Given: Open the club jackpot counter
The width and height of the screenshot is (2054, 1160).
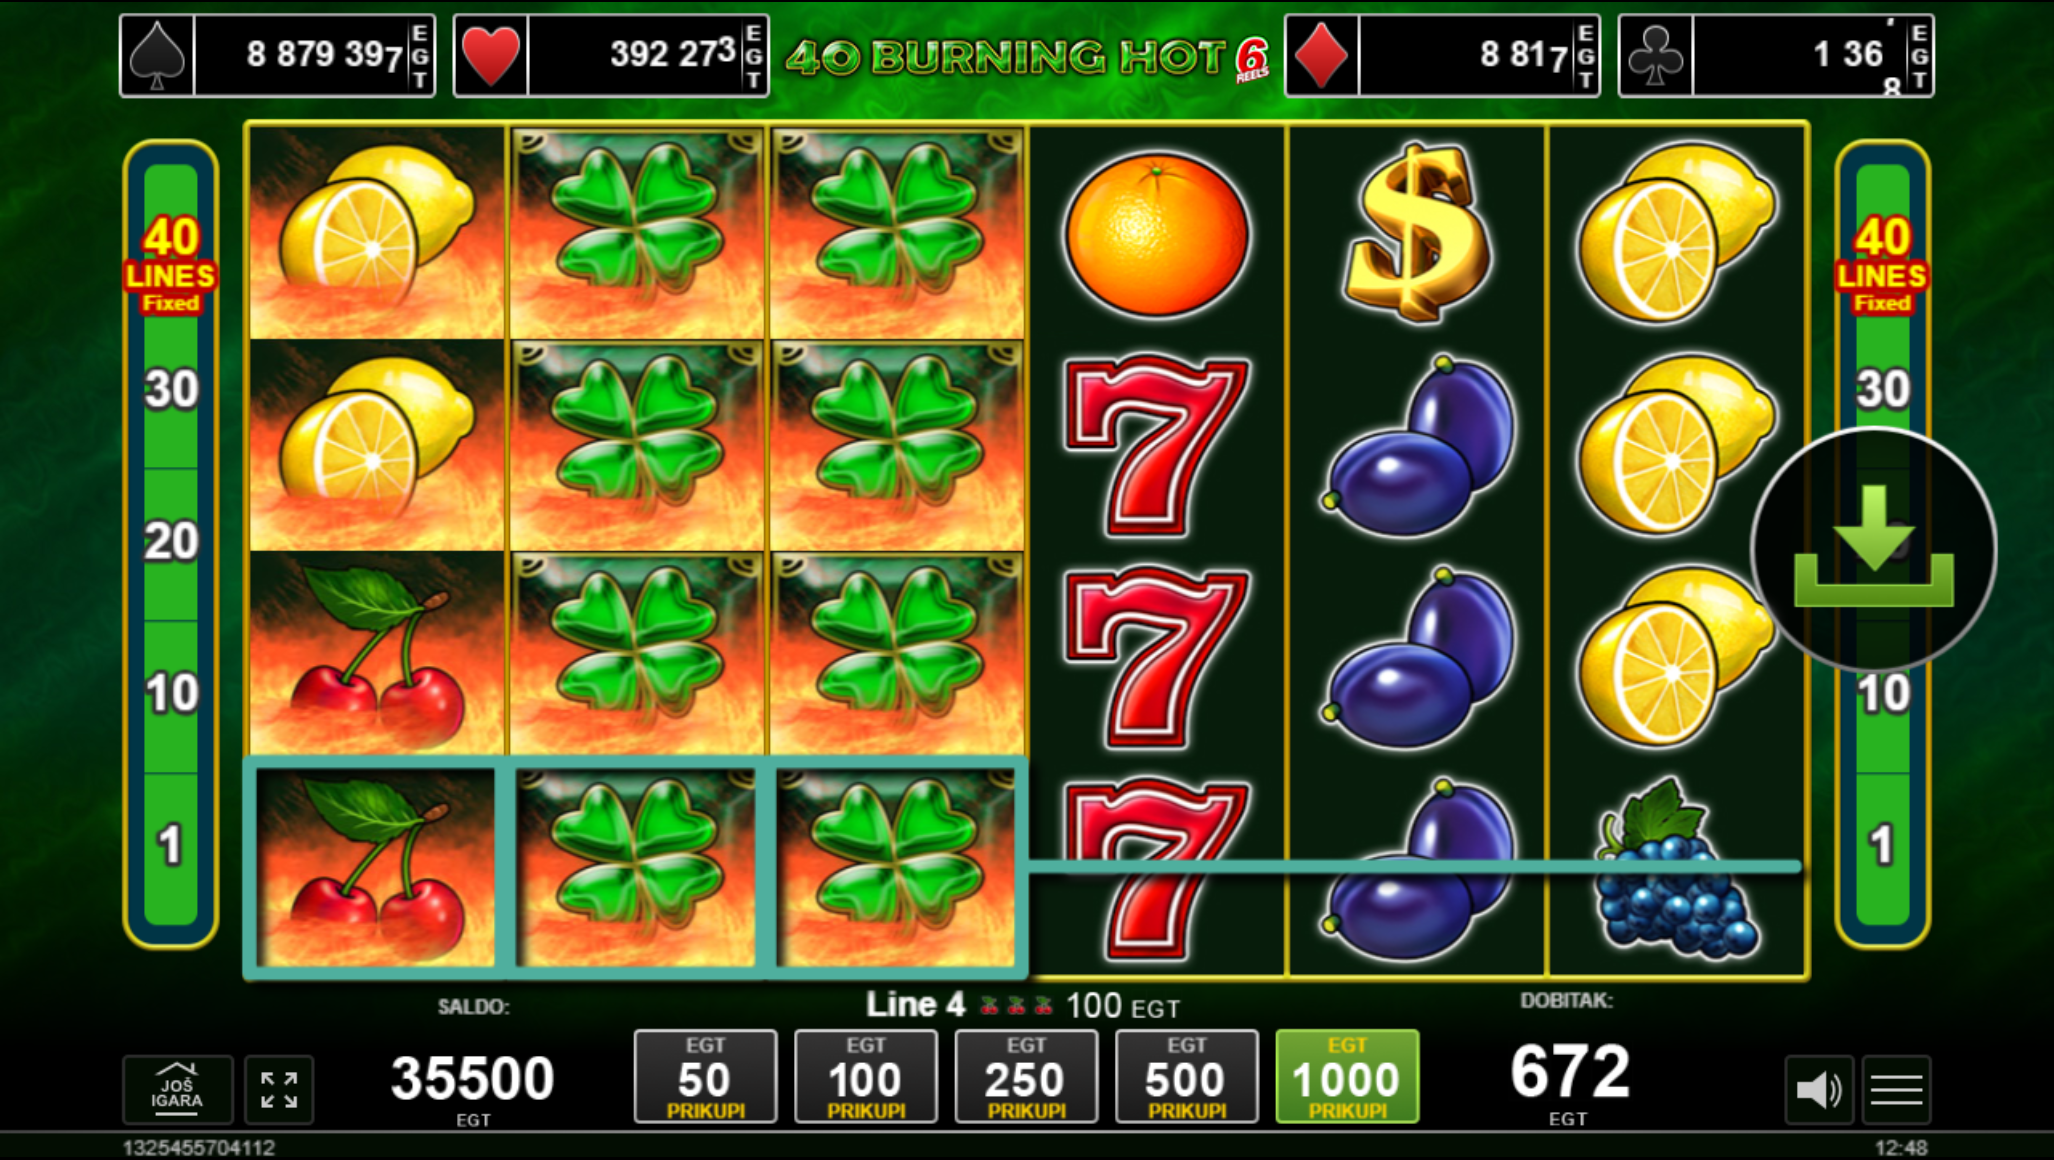Looking at the screenshot, I should (1776, 56).
